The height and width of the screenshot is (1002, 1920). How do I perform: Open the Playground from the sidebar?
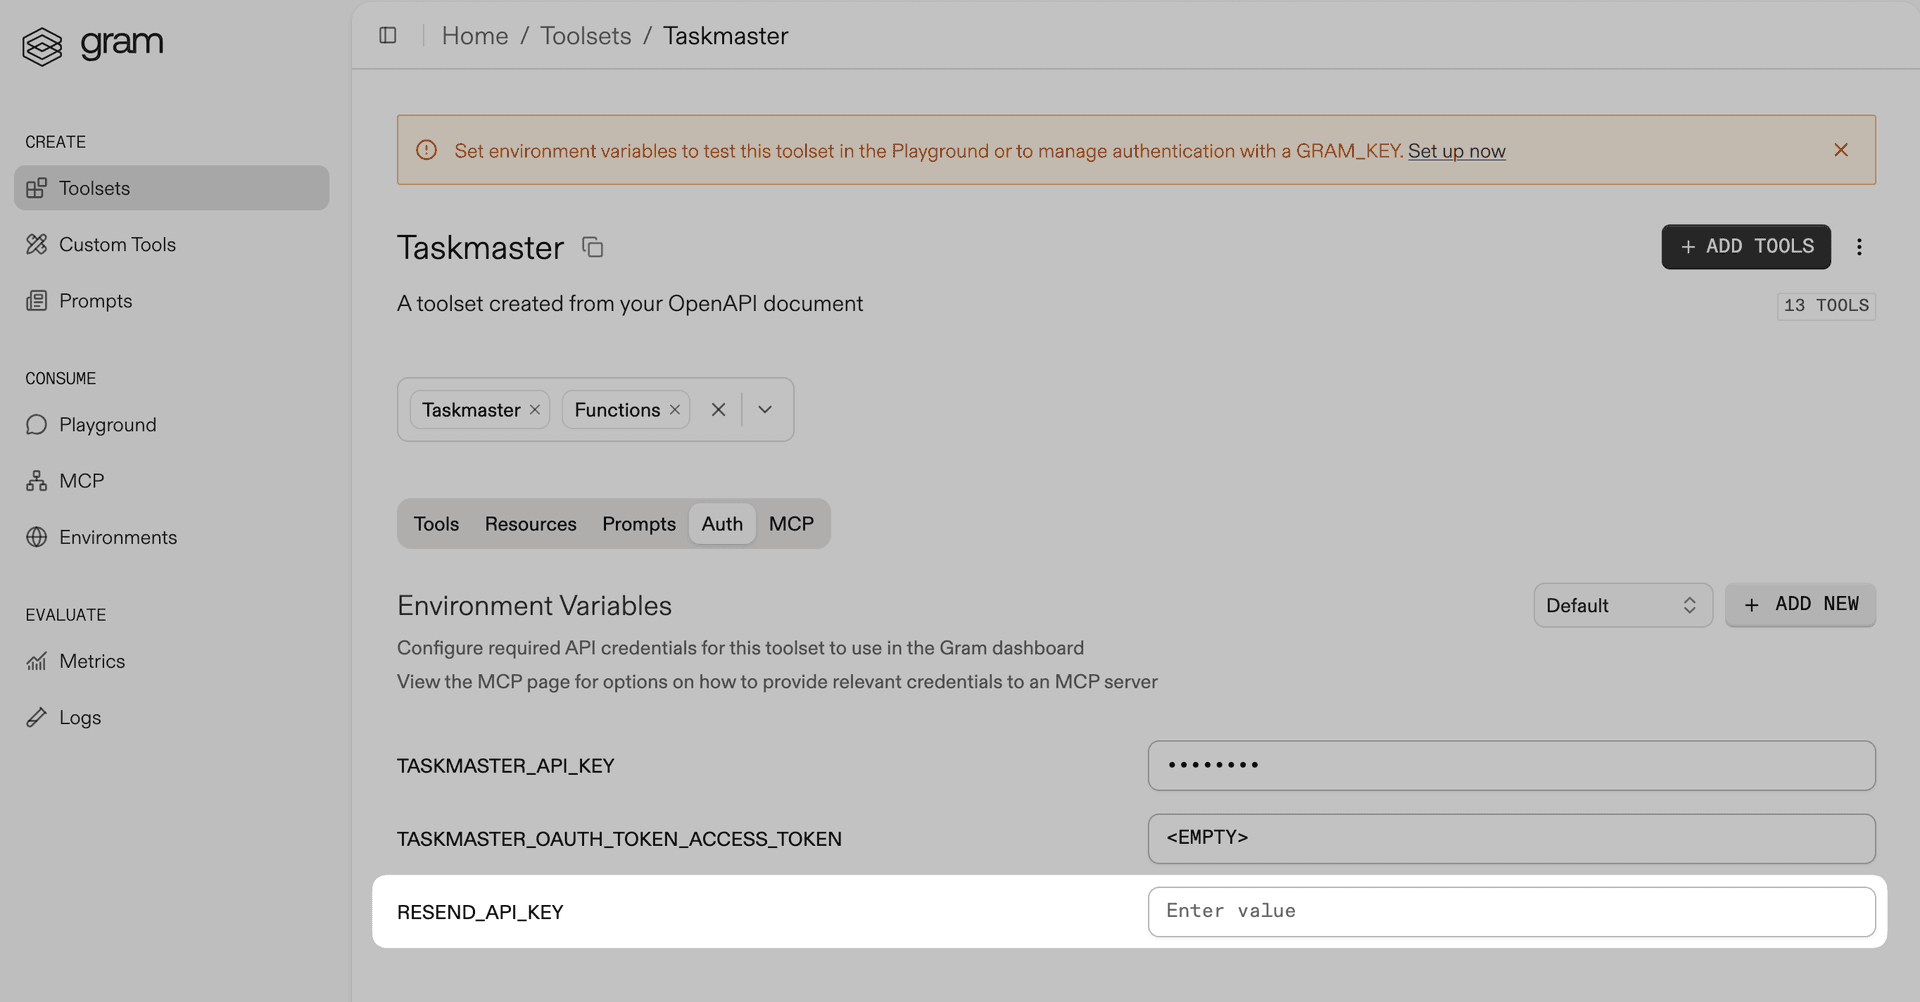click(107, 424)
